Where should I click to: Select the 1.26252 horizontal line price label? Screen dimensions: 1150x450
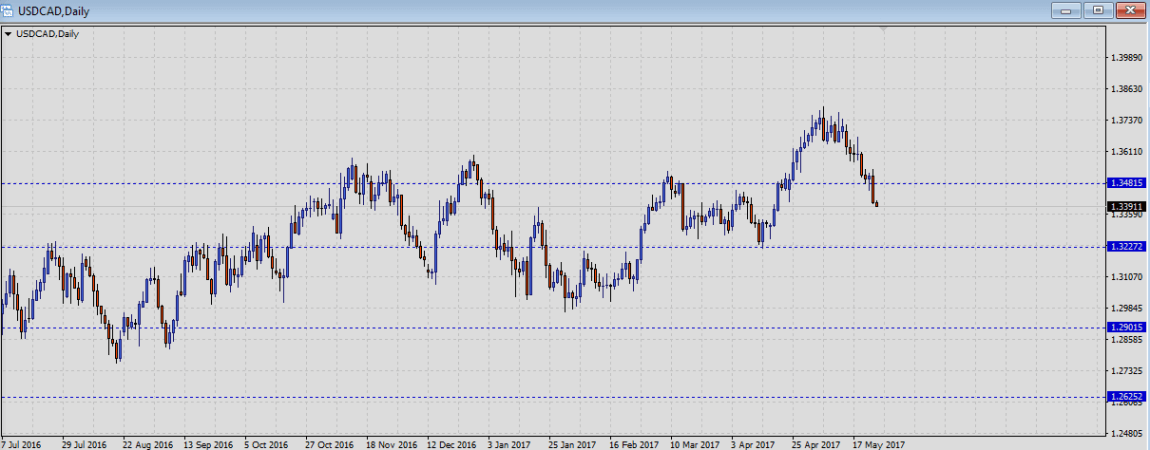click(1127, 396)
